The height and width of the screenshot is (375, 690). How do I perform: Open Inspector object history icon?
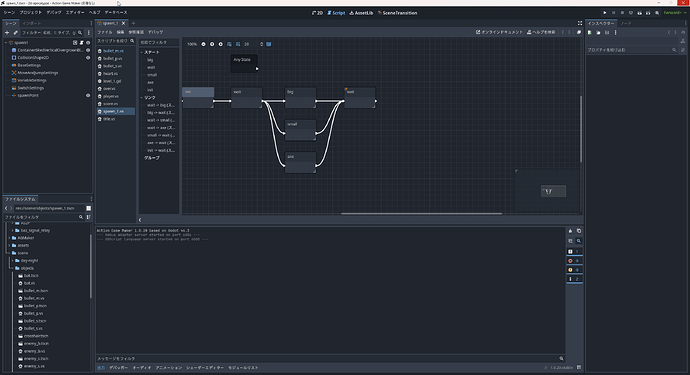pyautogui.click(x=683, y=33)
